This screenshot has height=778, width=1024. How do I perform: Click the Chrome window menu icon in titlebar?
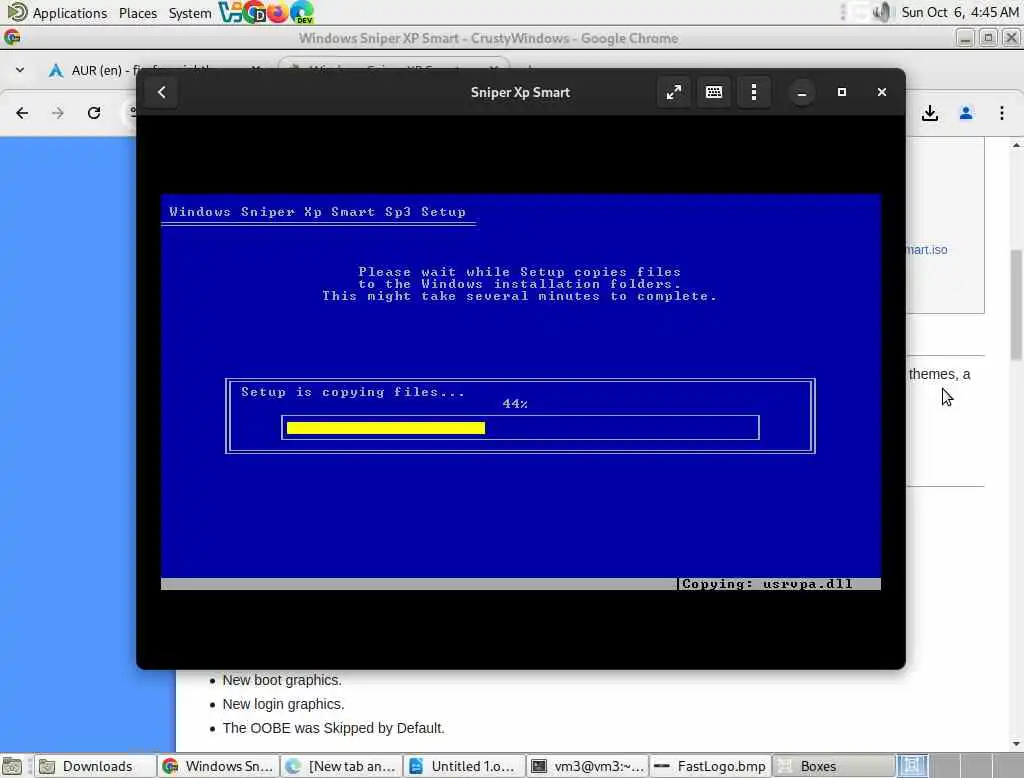pyautogui.click(x=12, y=38)
